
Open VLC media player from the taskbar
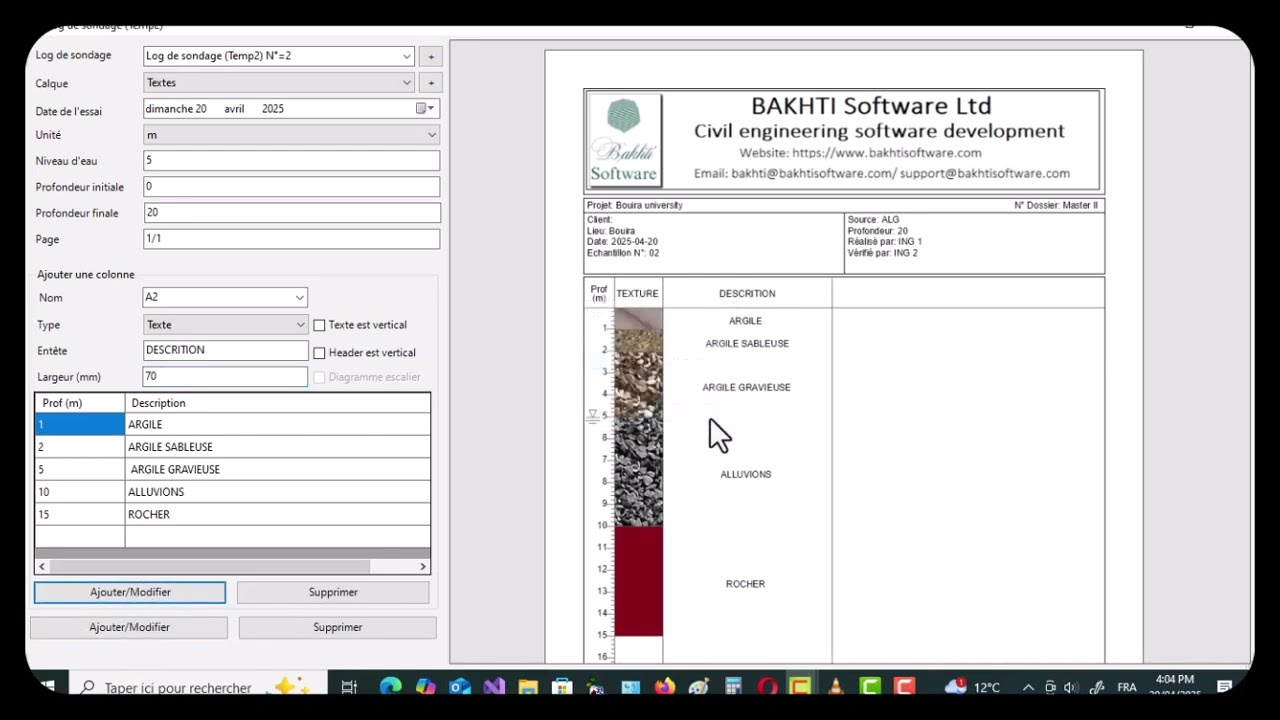835,687
